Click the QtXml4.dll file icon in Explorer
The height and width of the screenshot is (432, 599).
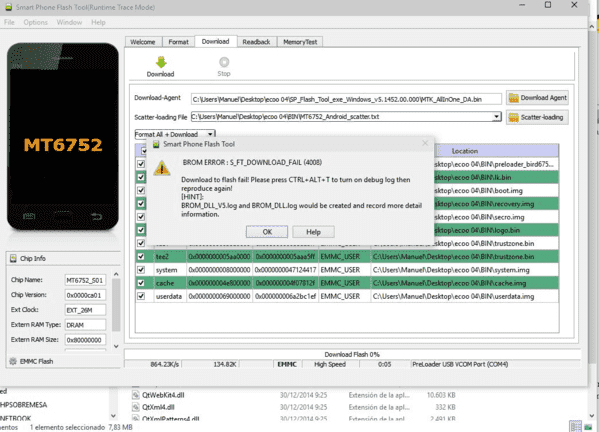tap(136, 407)
